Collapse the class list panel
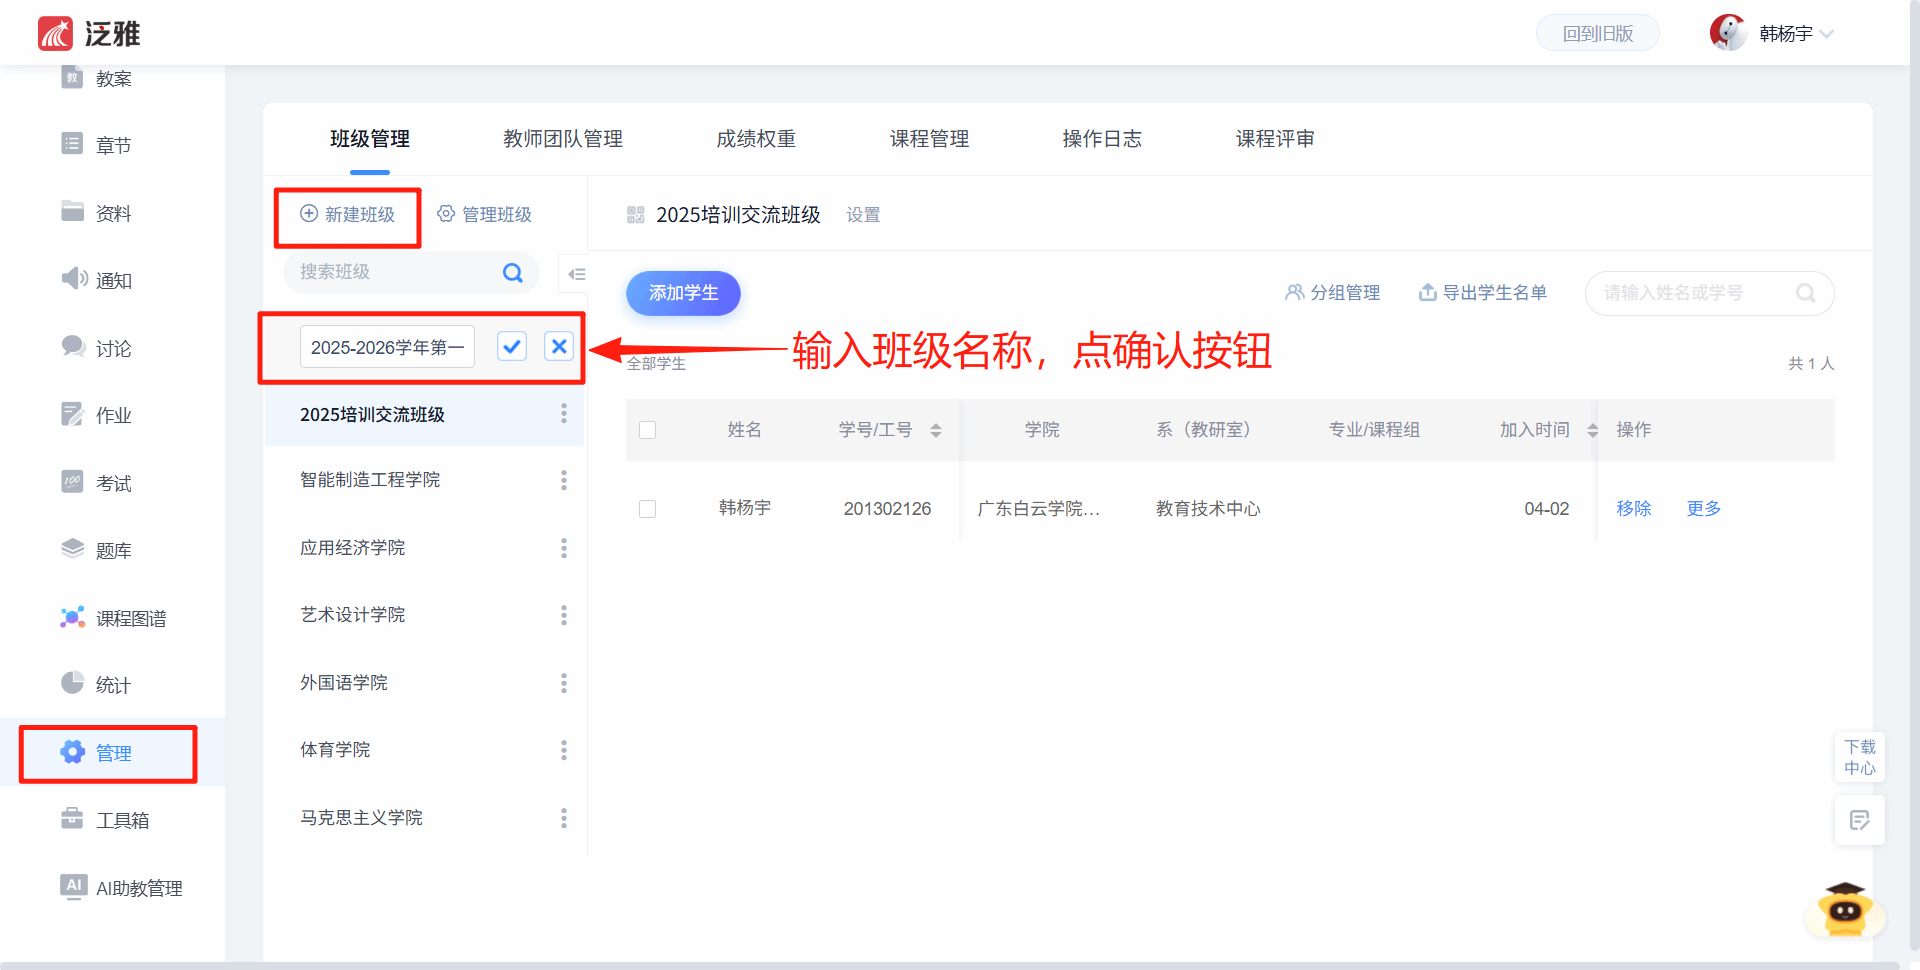Viewport: 1920px width, 970px height. coord(576,274)
